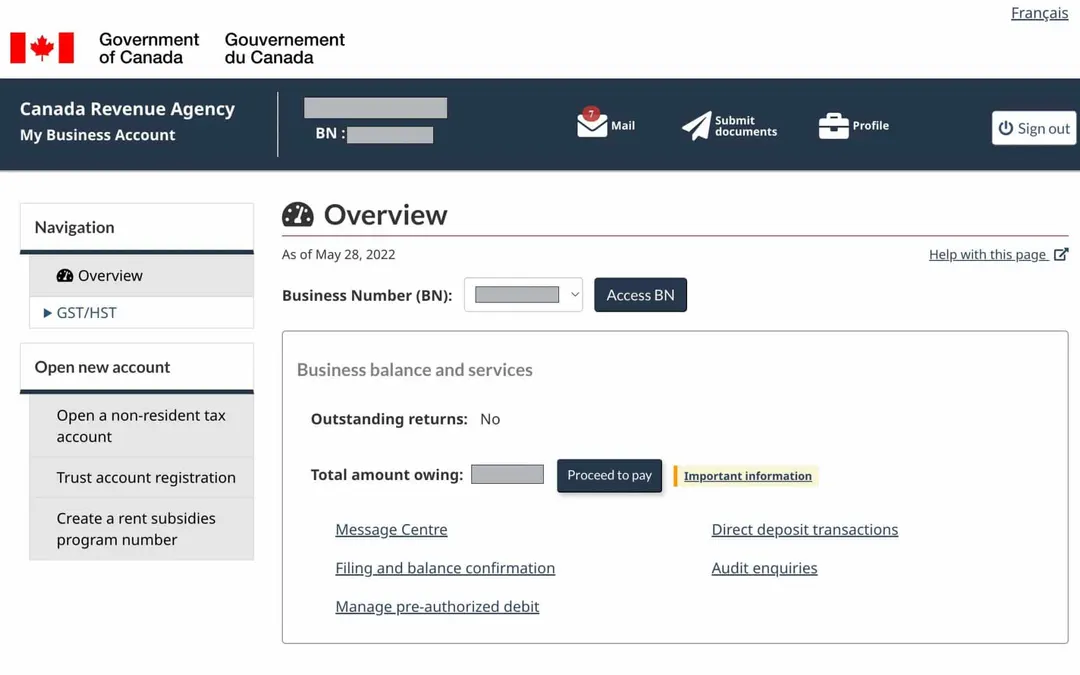This screenshot has height=675, width=1080.
Task: Click the Profile label in header
Action: point(871,125)
